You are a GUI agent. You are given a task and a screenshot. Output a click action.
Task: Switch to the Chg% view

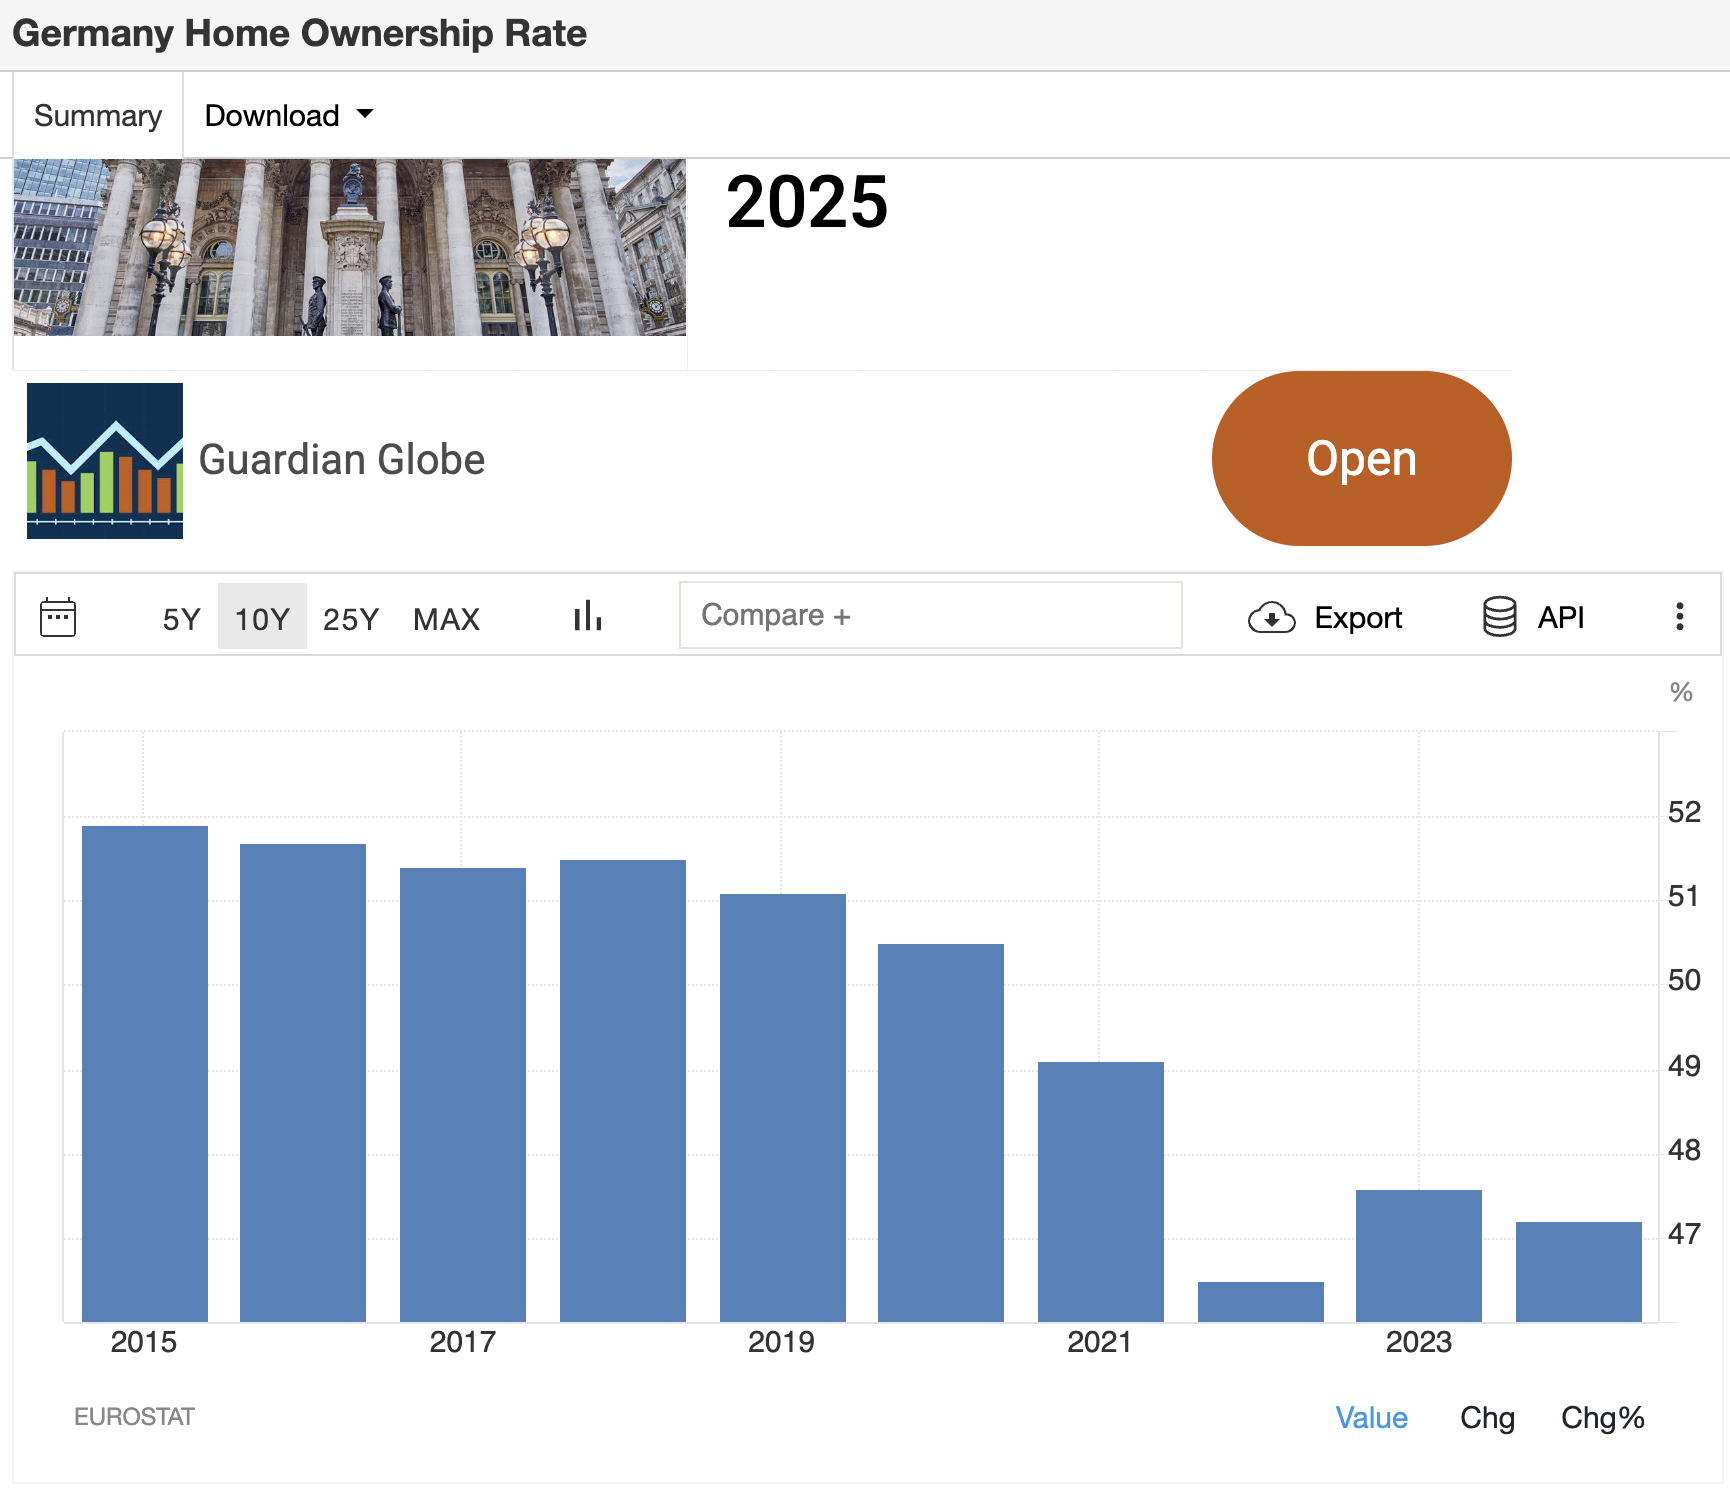(x=1602, y=1418)
